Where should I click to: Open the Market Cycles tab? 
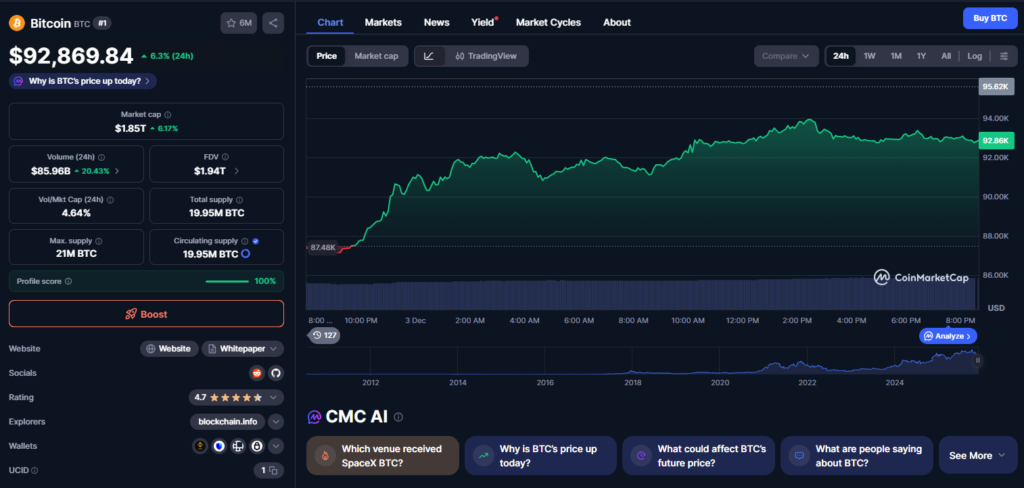[x=549, y=22]
